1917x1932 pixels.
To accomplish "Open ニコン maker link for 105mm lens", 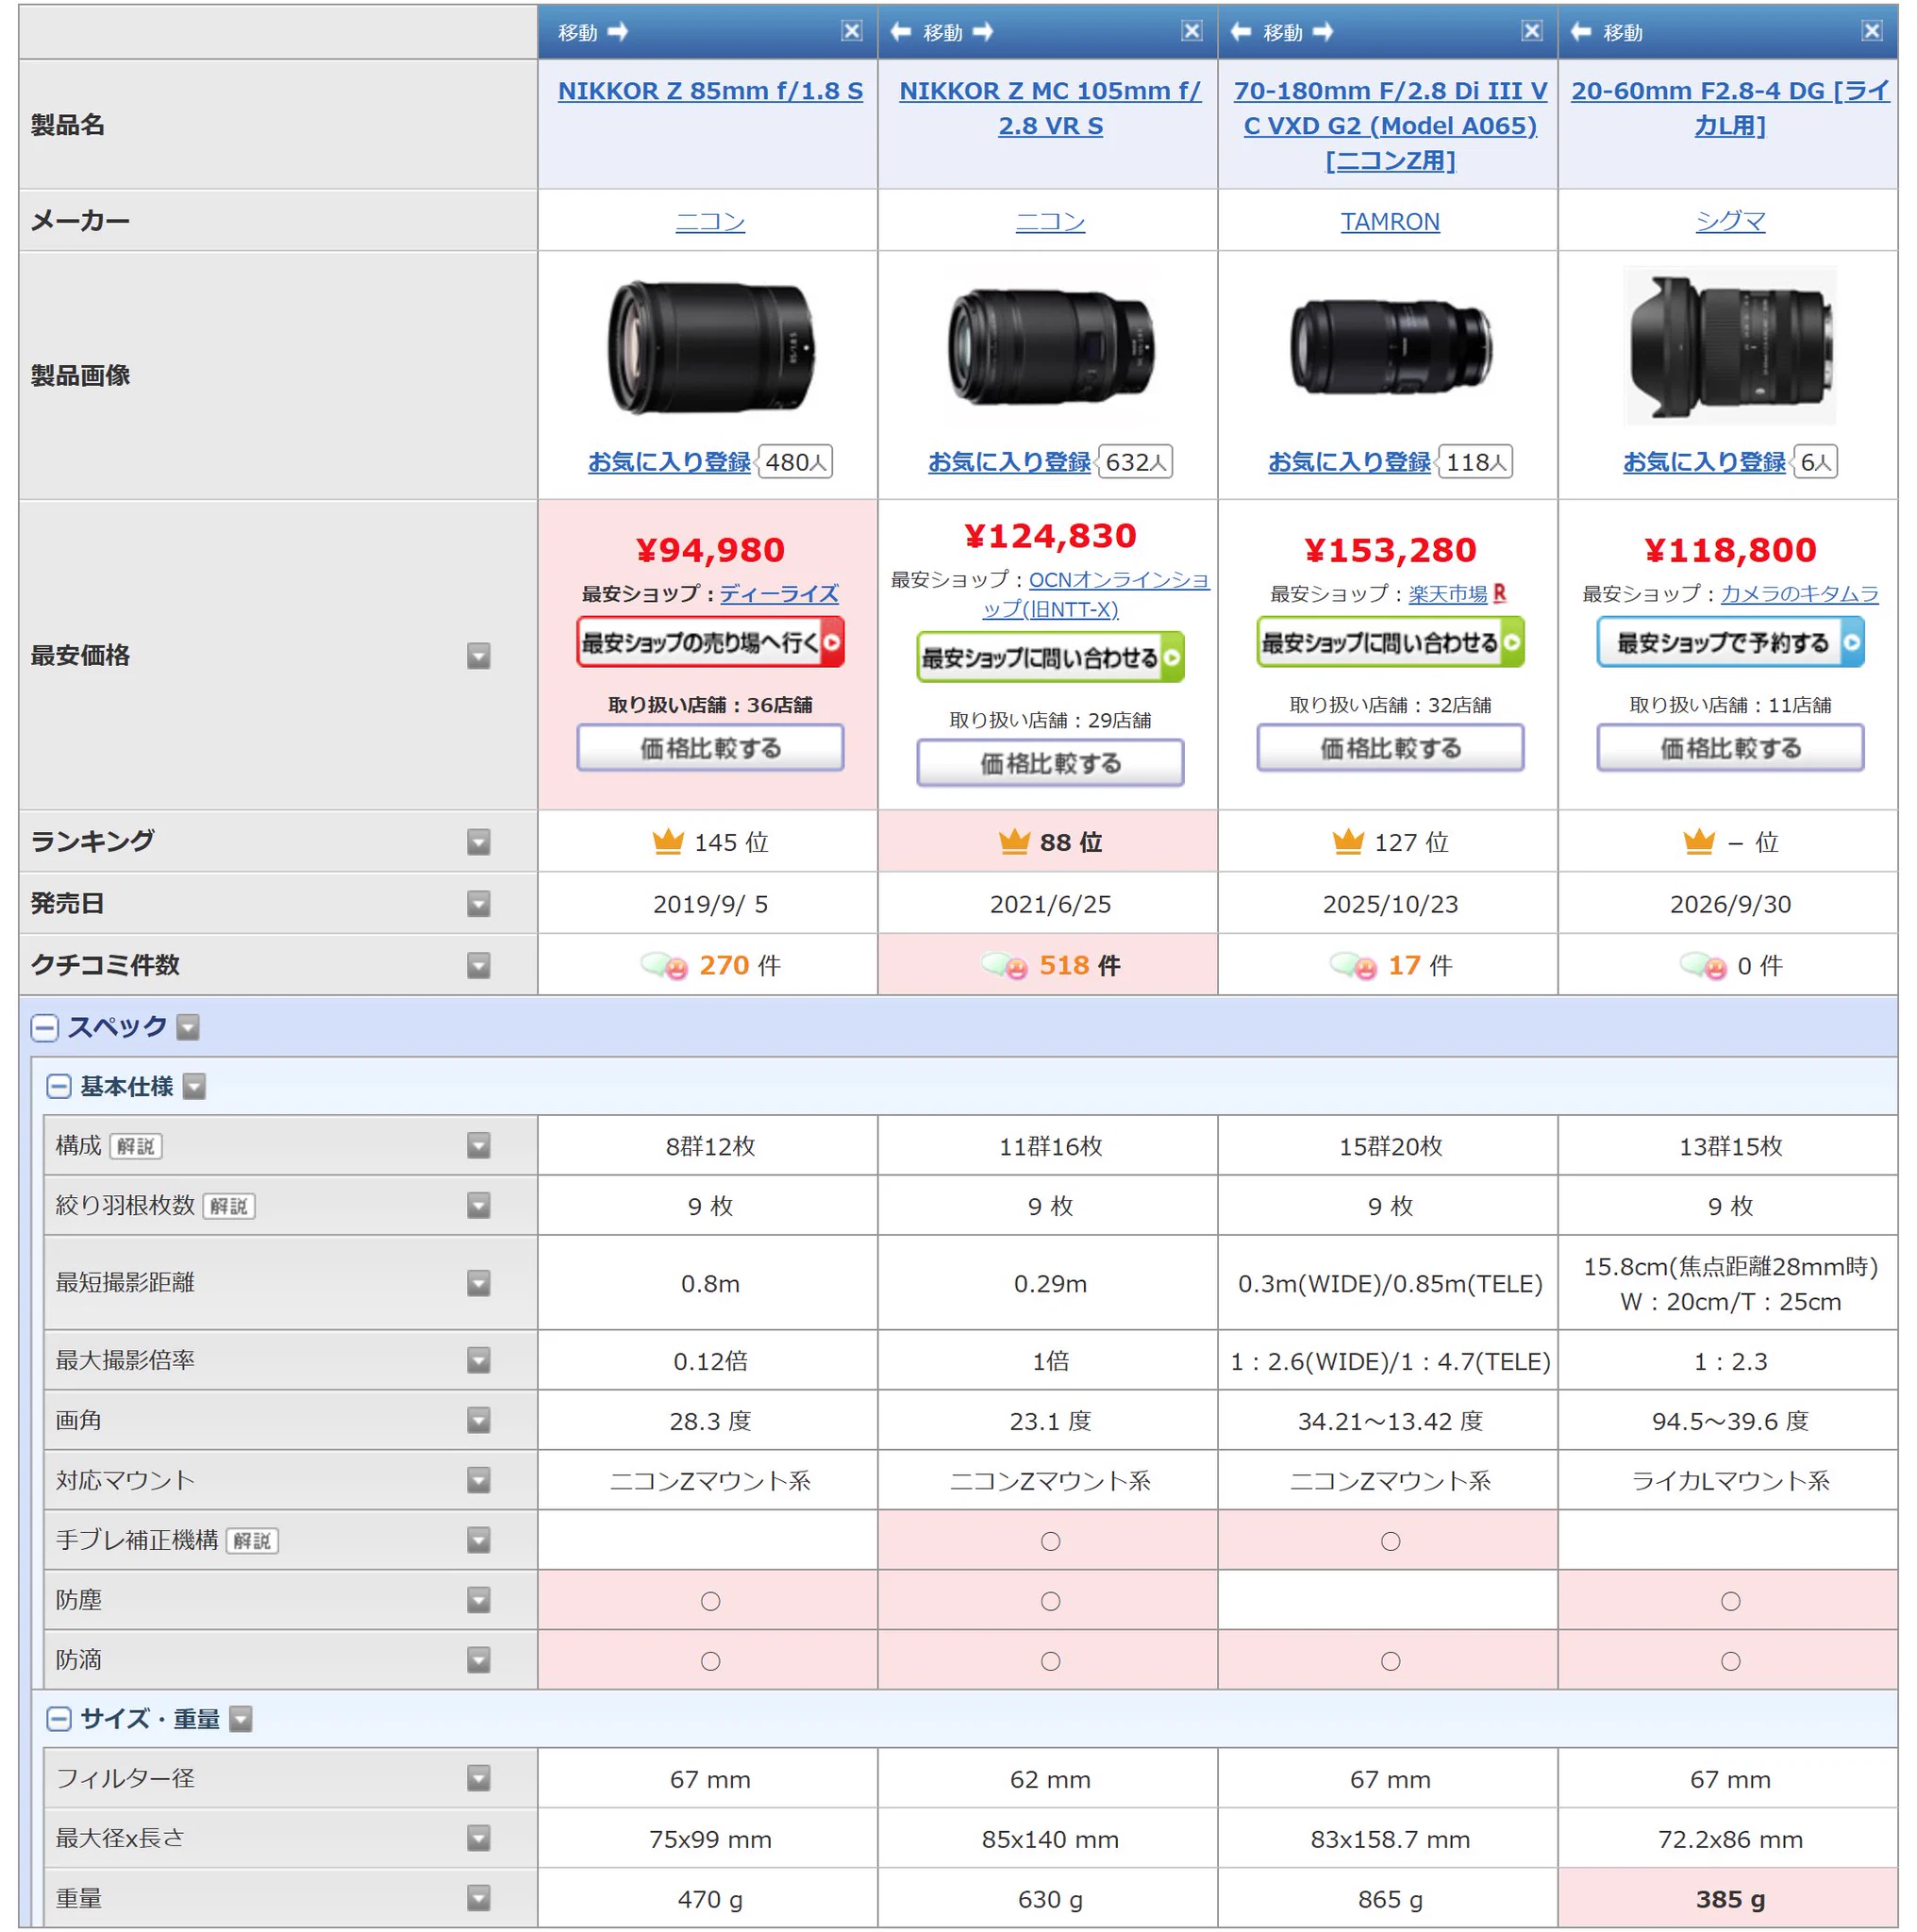I will tap(1050, 221).
